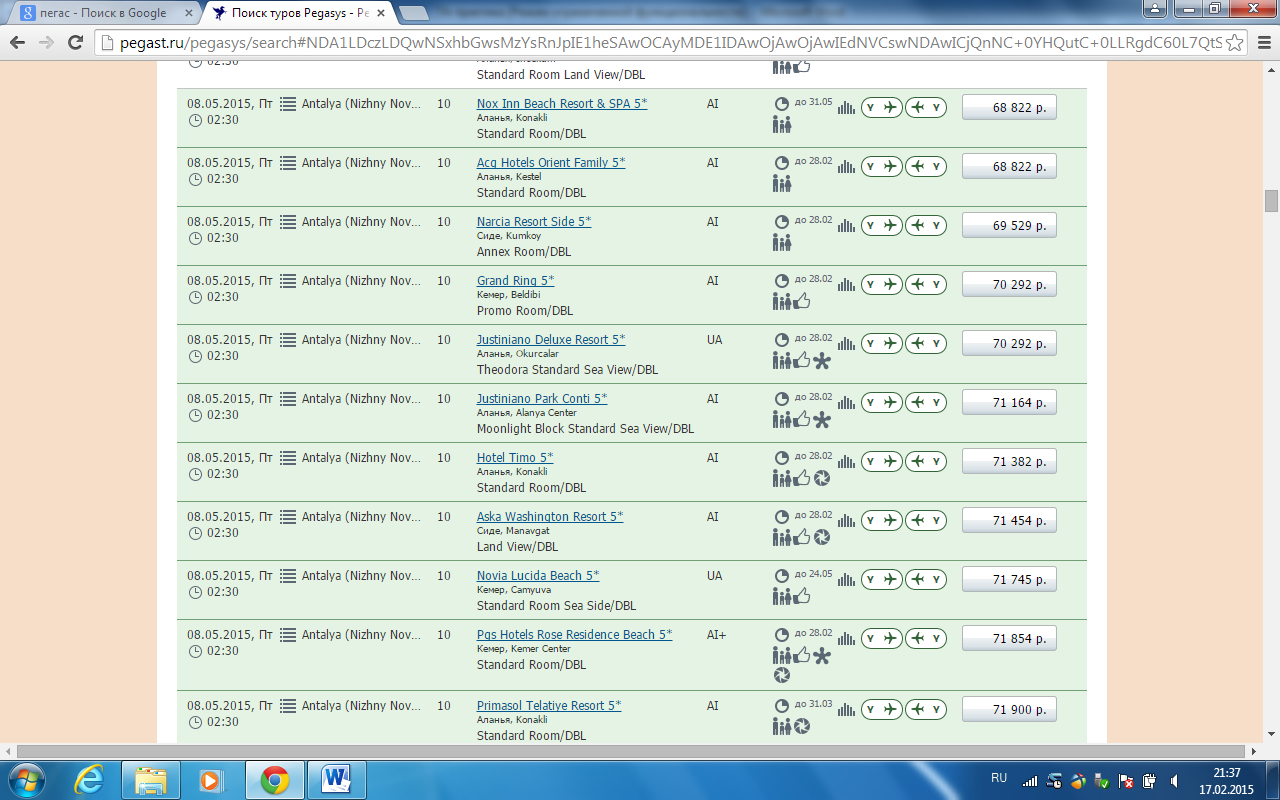
Task: Go back using browser back arrow
Action: point(17,42)
